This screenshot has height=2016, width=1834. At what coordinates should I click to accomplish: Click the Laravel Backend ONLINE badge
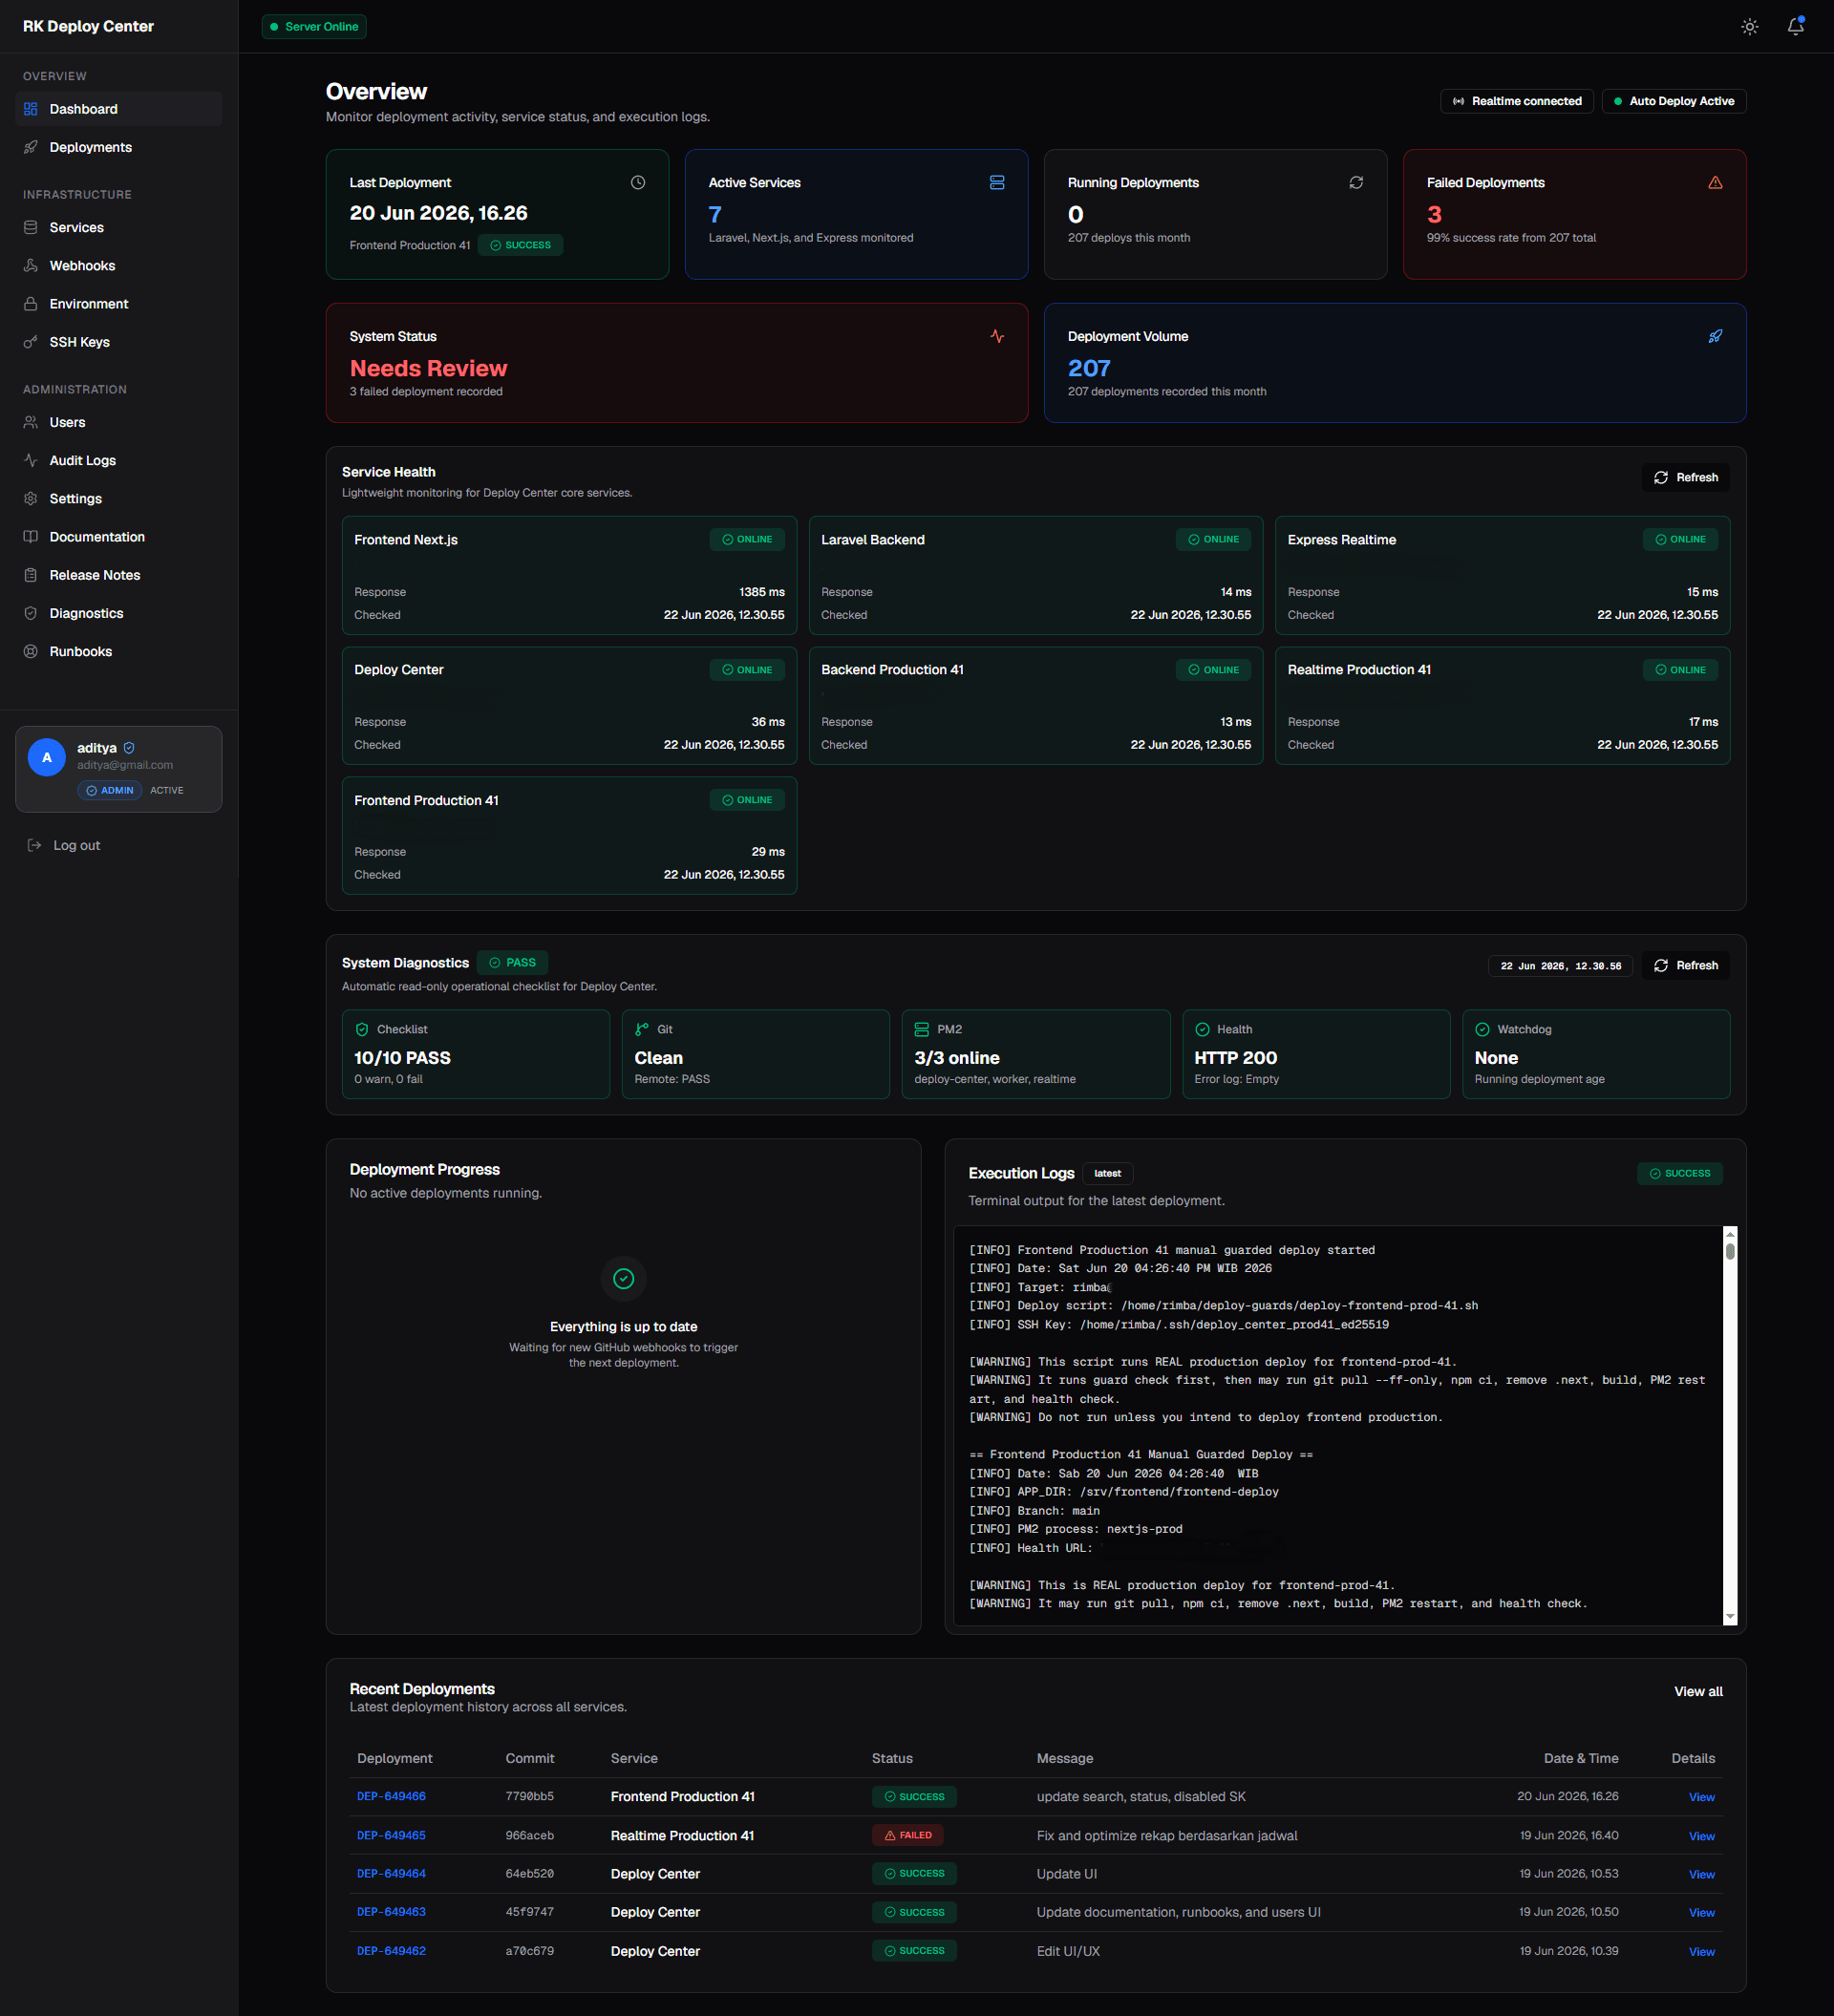pyautogui.click(x=1213, y=539)
